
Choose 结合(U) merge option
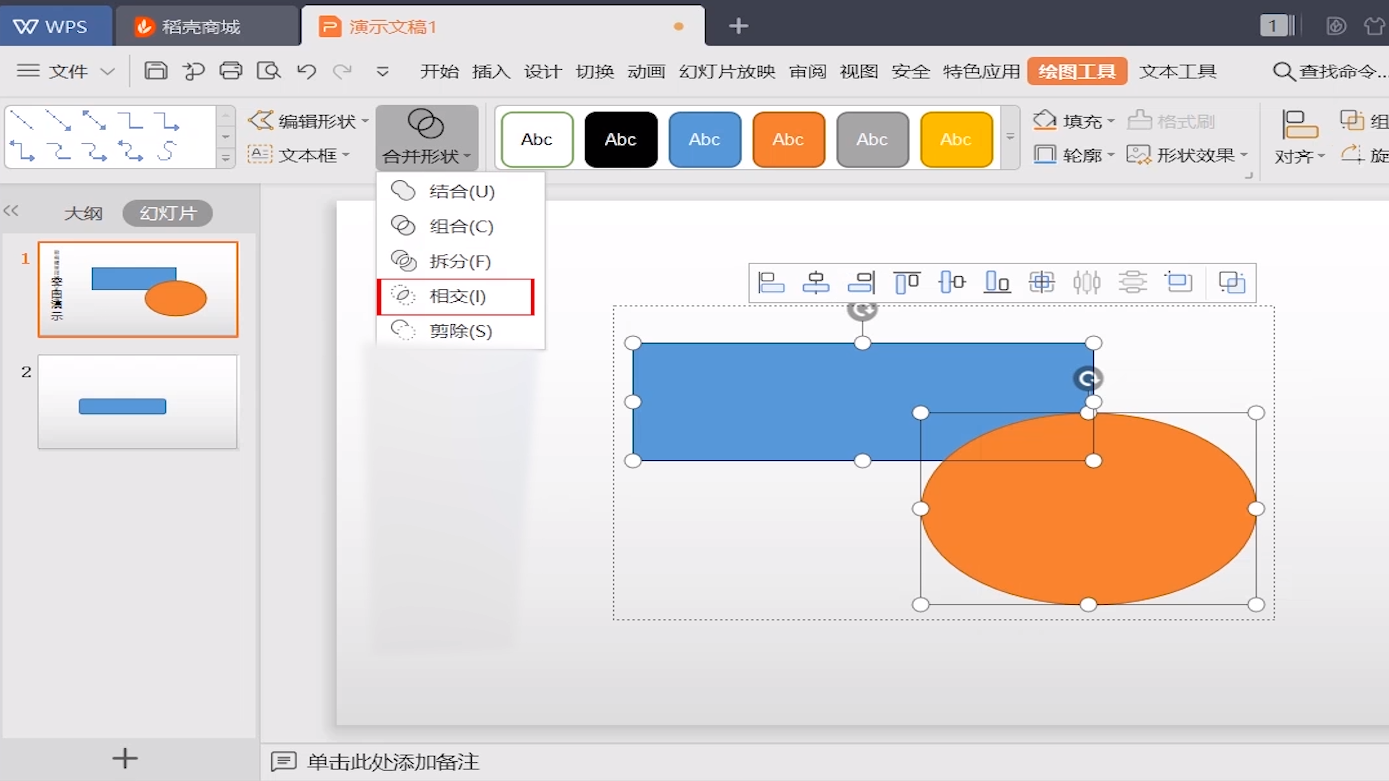tap(461, 191)
